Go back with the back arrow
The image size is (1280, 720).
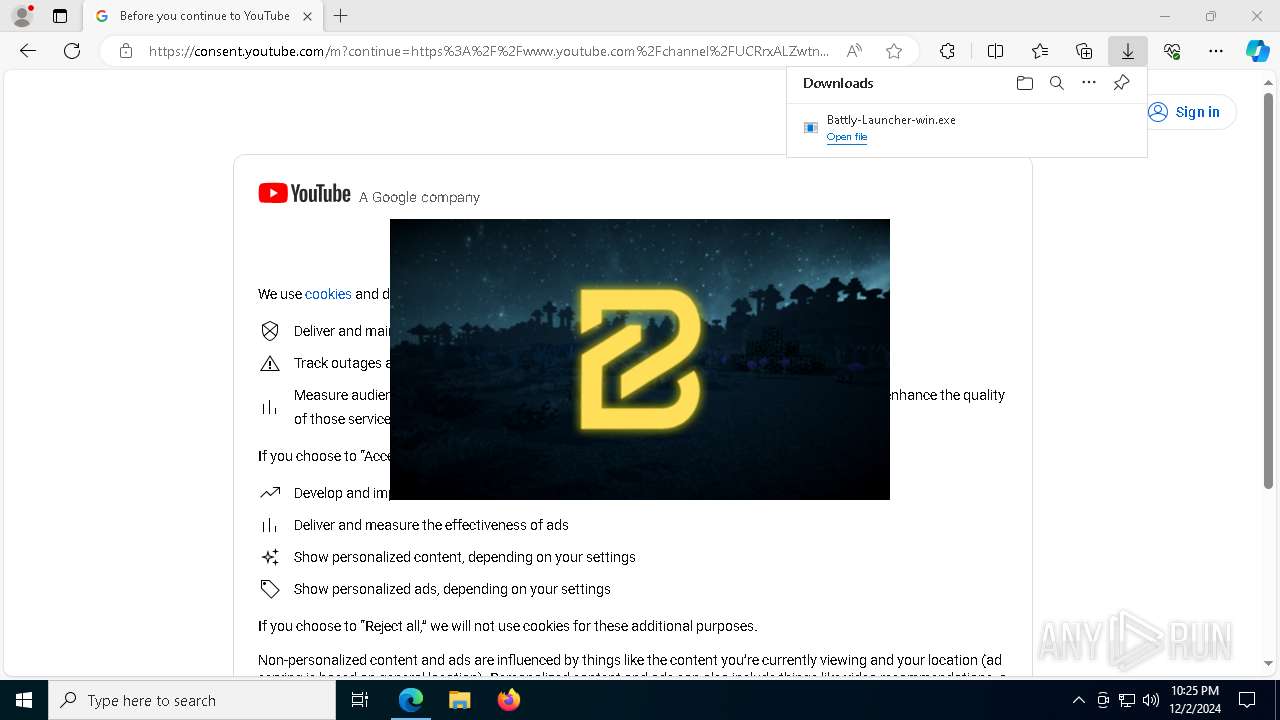click(28, 51)
